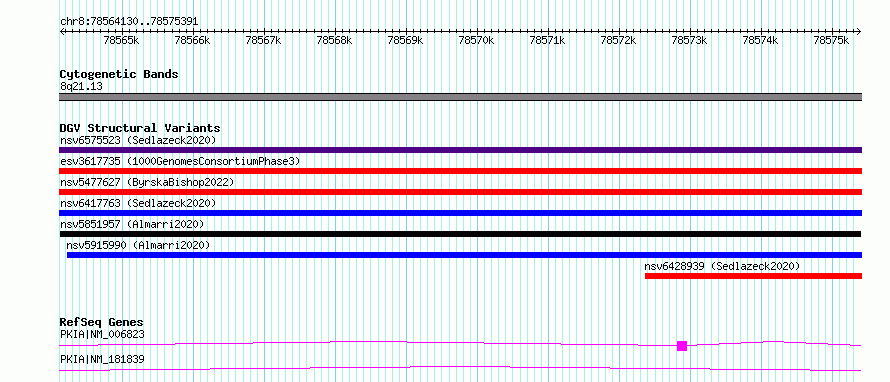The width and height of the screenshot is (890, 382).
Task: Click the gray 8q21.13 cytogenetic band bar
Action: click(x=460, y=97)
